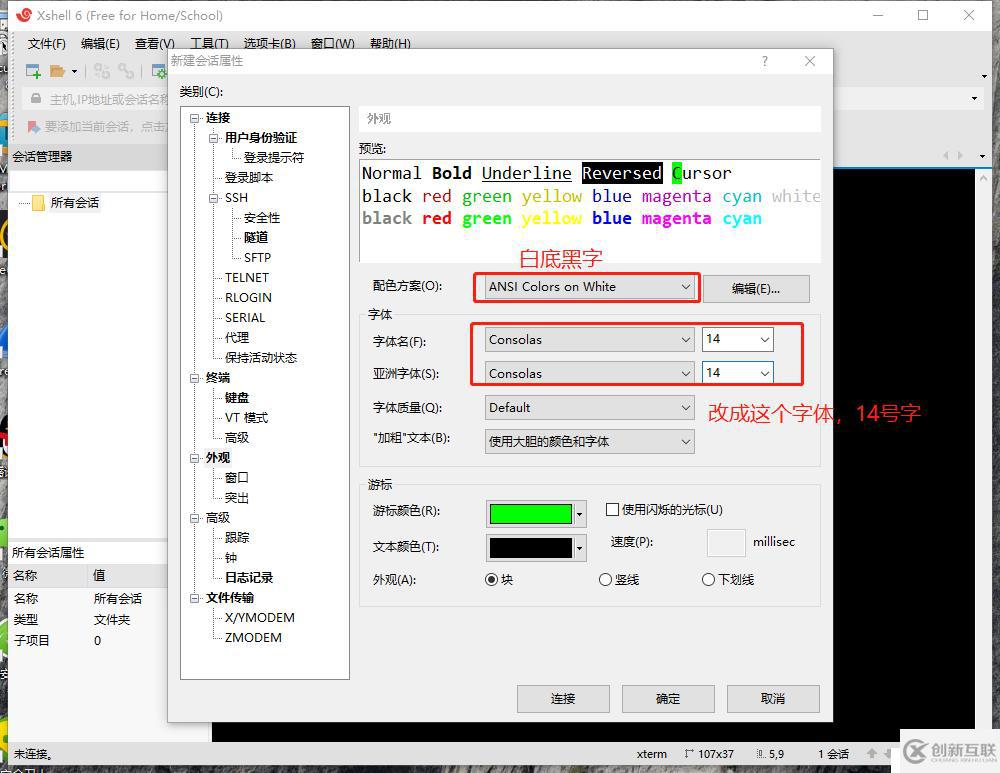Viewport: 1000px width, 773px height.
Task: Select the 块 block cursor radio button
Action: 491,580
